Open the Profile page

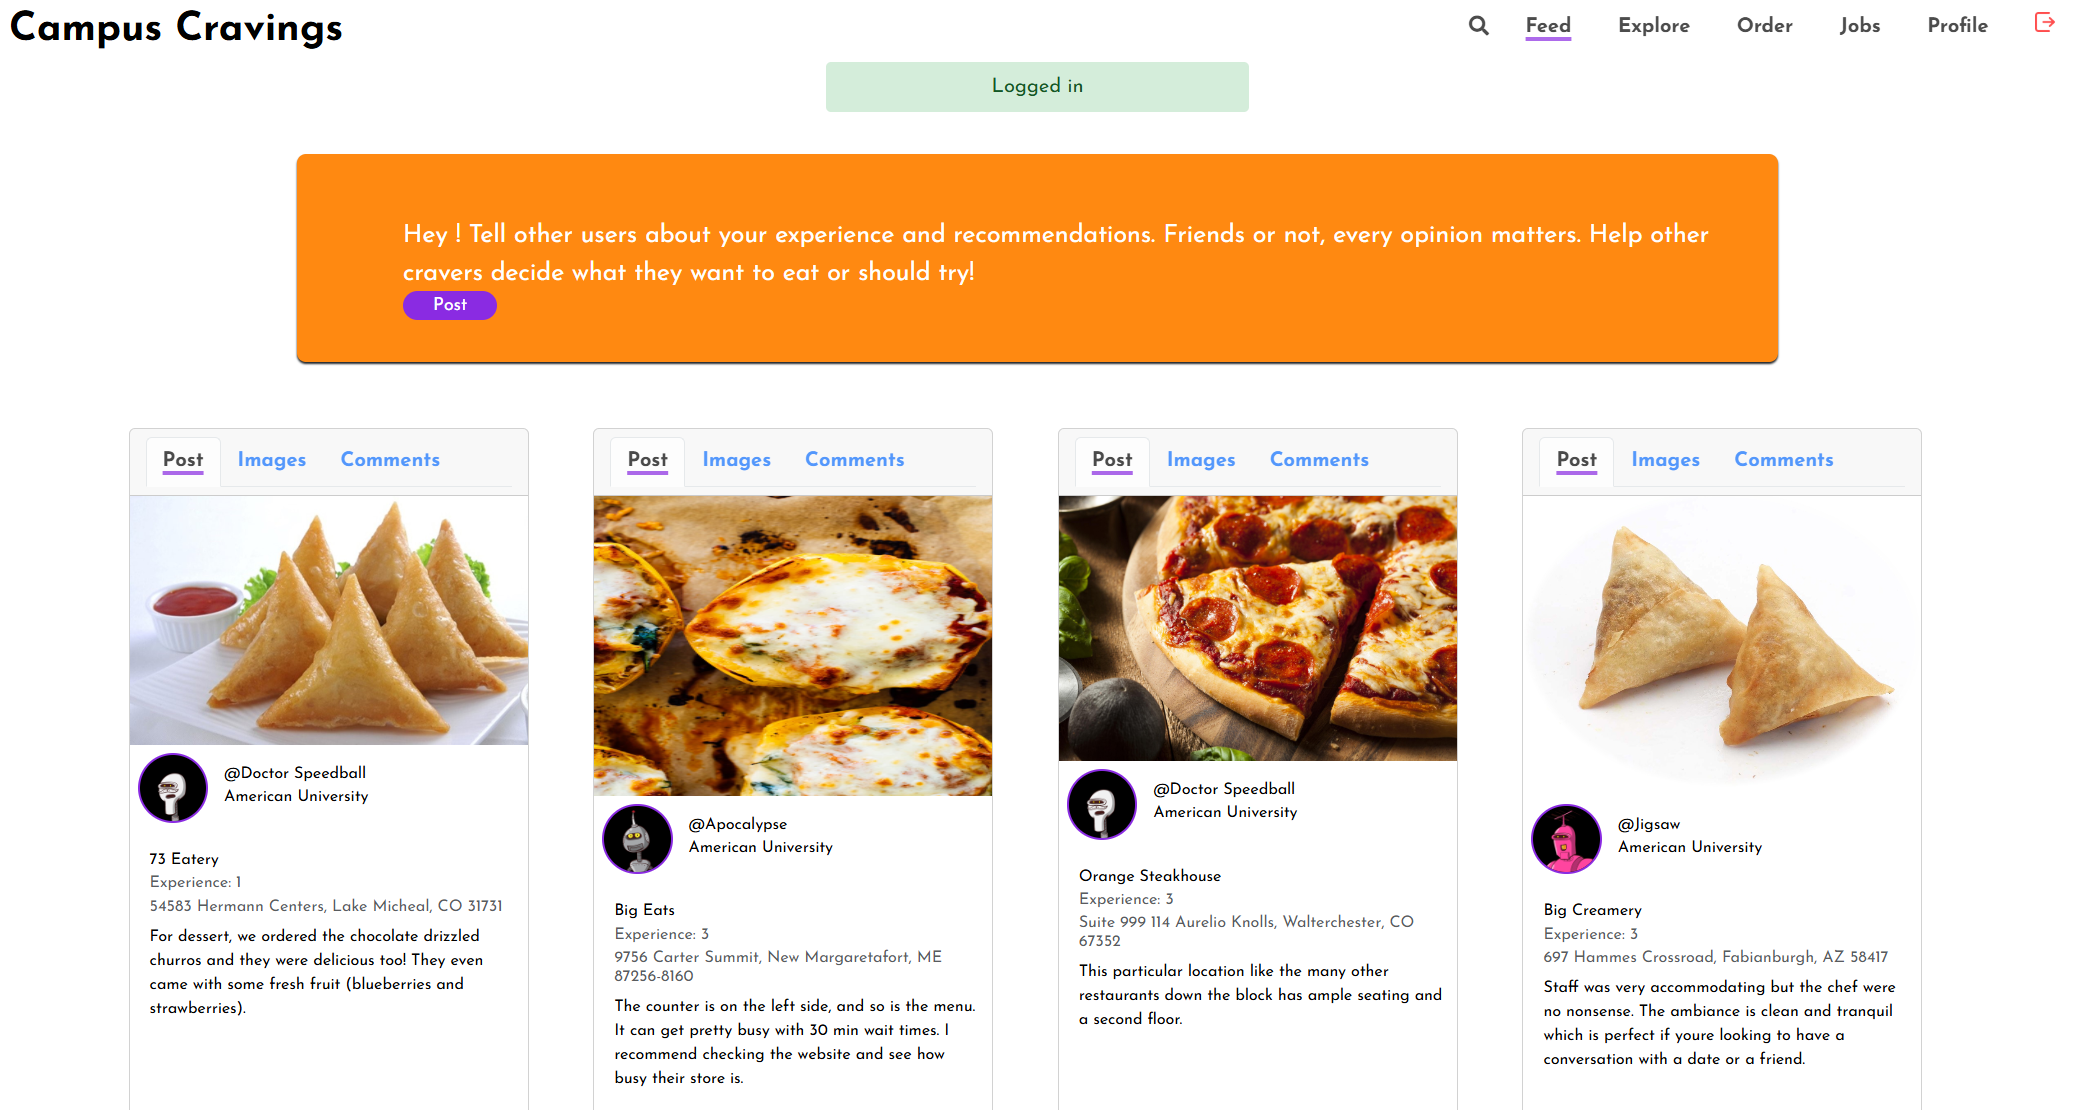click(1957, 26)
